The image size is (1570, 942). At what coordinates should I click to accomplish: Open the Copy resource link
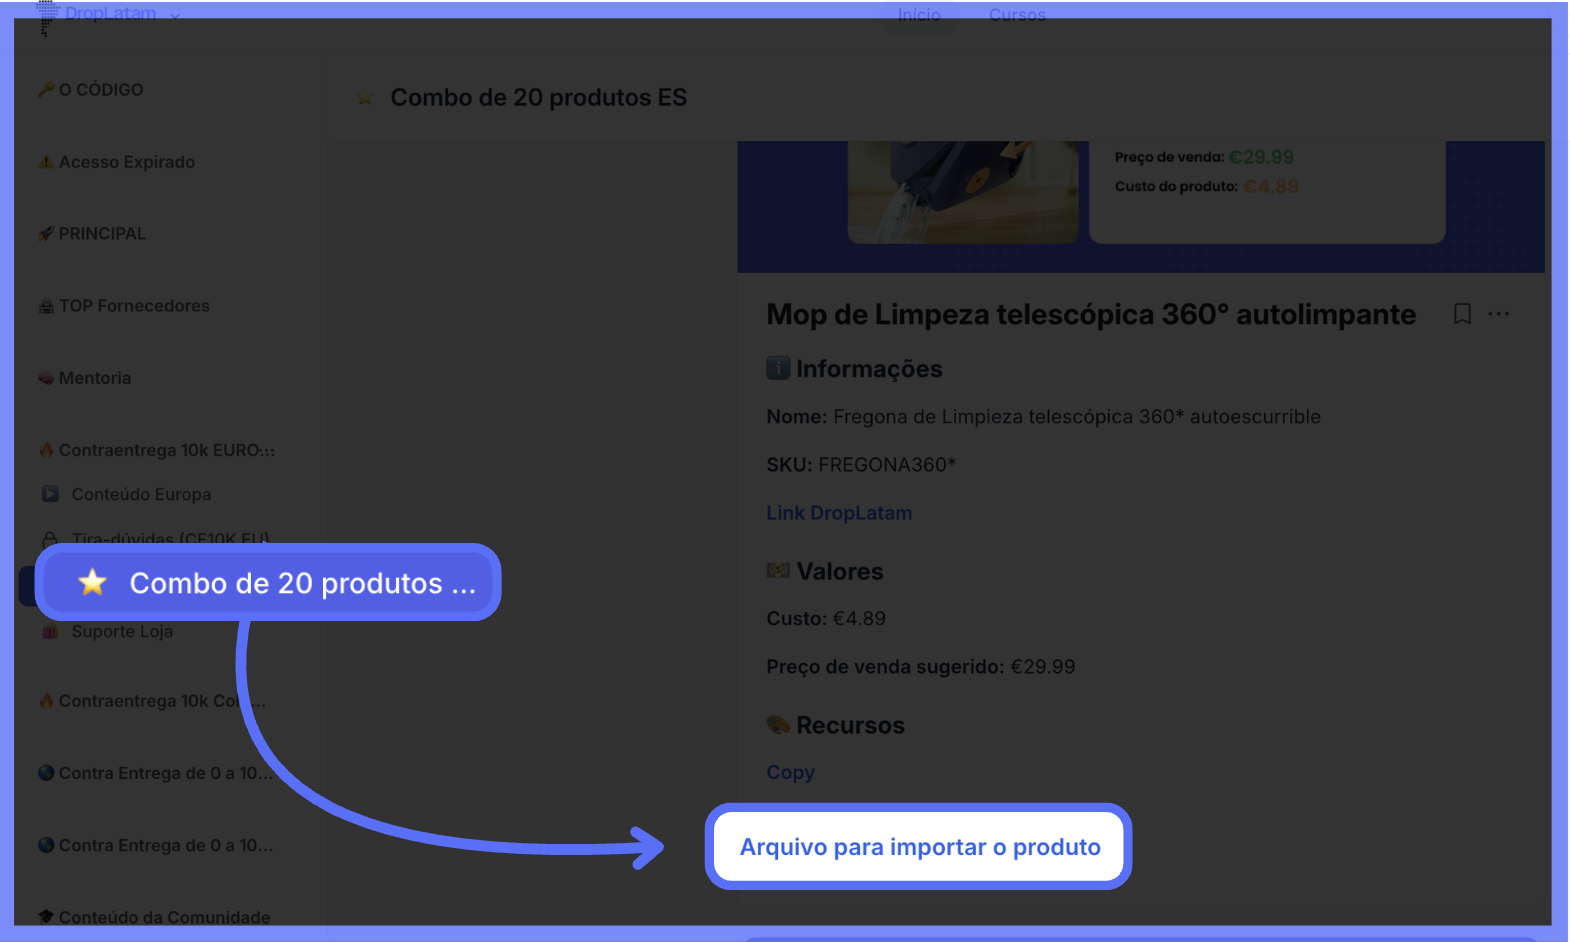pyautogui.click(x=790, y=772)
